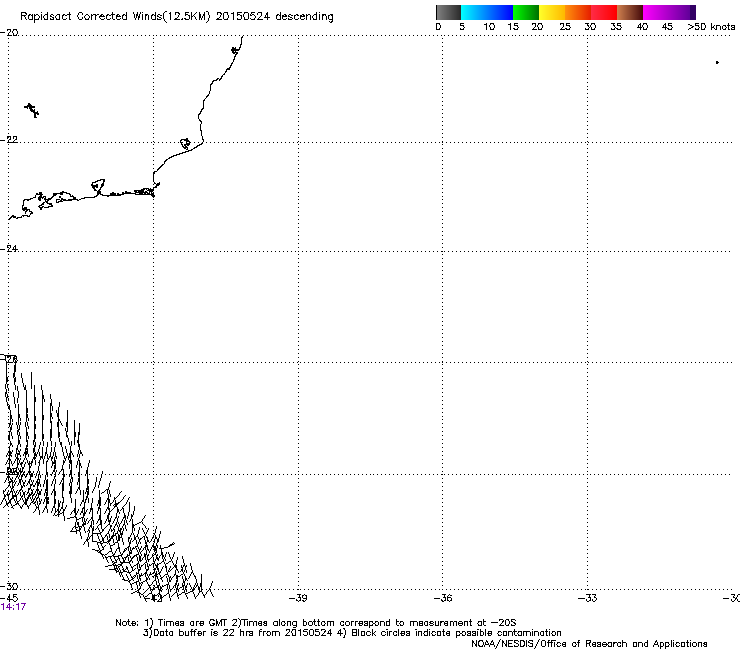The image size is (740, 650).
Task: Click the '-45' longitude axis label
Action: tap(9, 598)
